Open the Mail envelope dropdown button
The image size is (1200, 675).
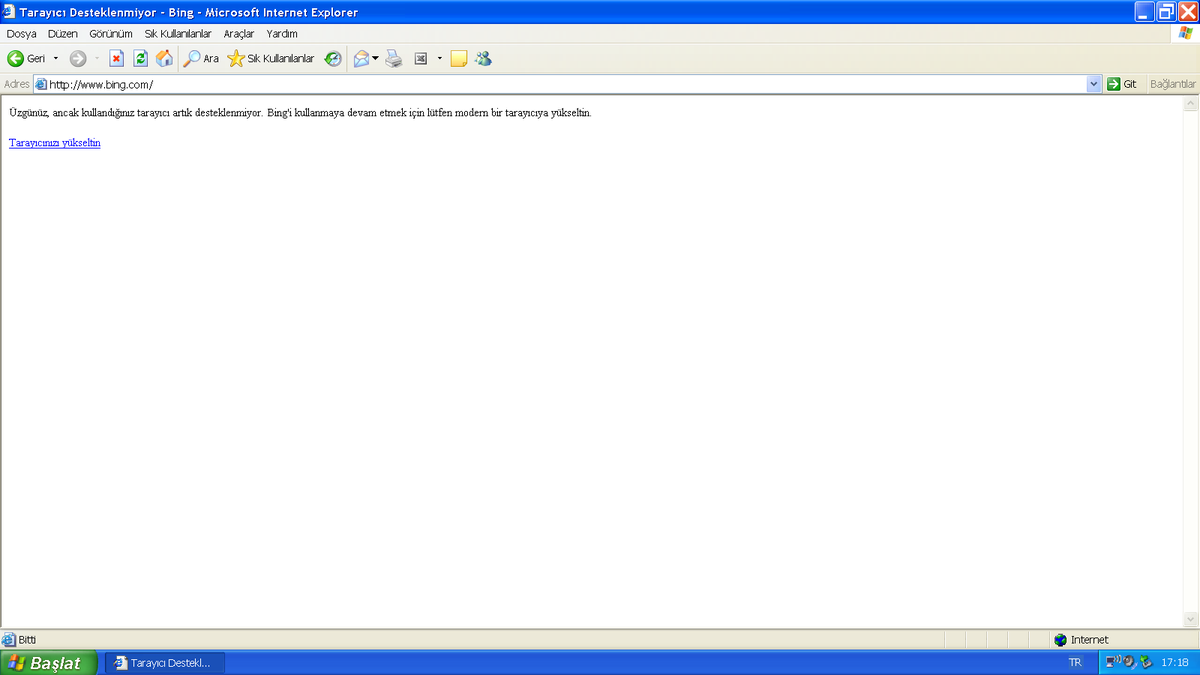pyautogui.click(x=366, y=58)
